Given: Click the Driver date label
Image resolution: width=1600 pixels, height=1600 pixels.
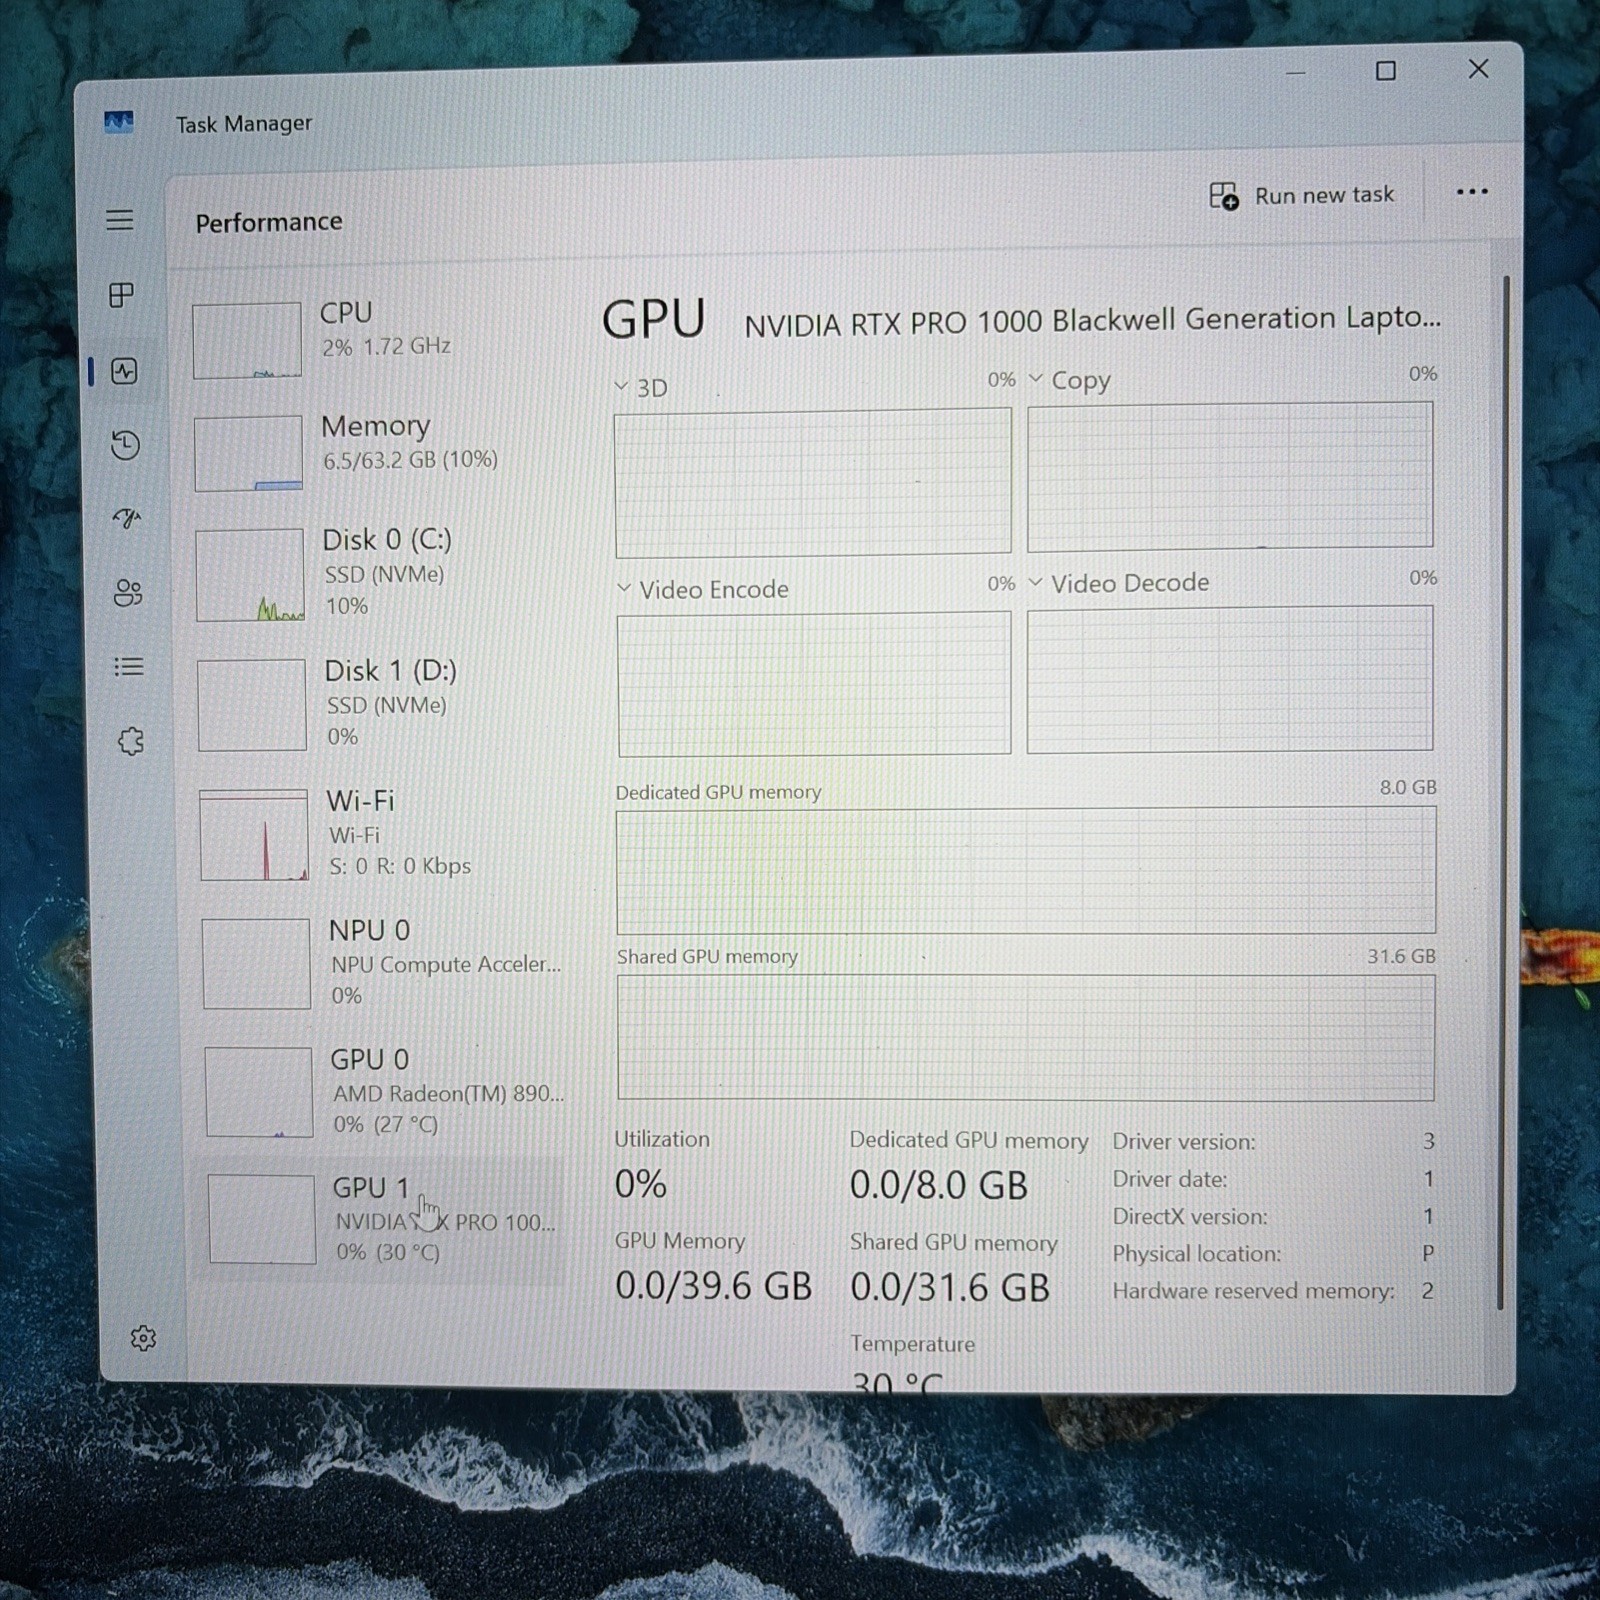Looking at the screenshot, I should [1170, 1180].
